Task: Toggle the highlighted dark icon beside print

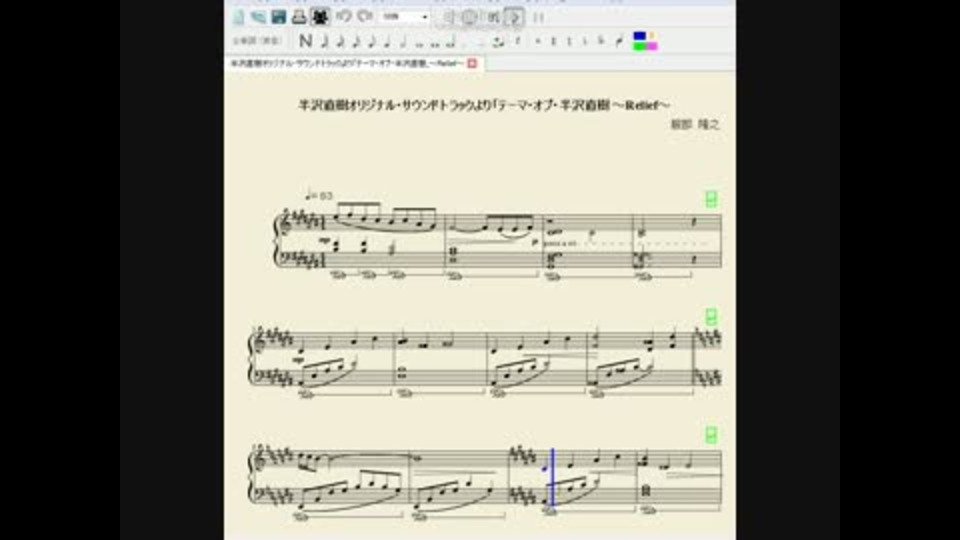Action: point(320,17)
